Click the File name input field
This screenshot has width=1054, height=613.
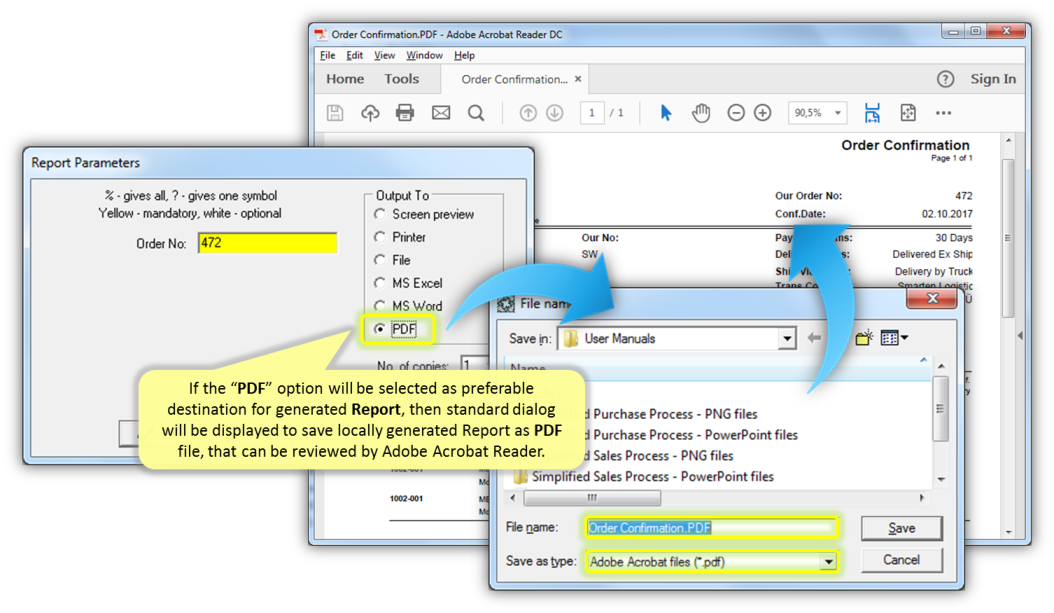point(712,528)
